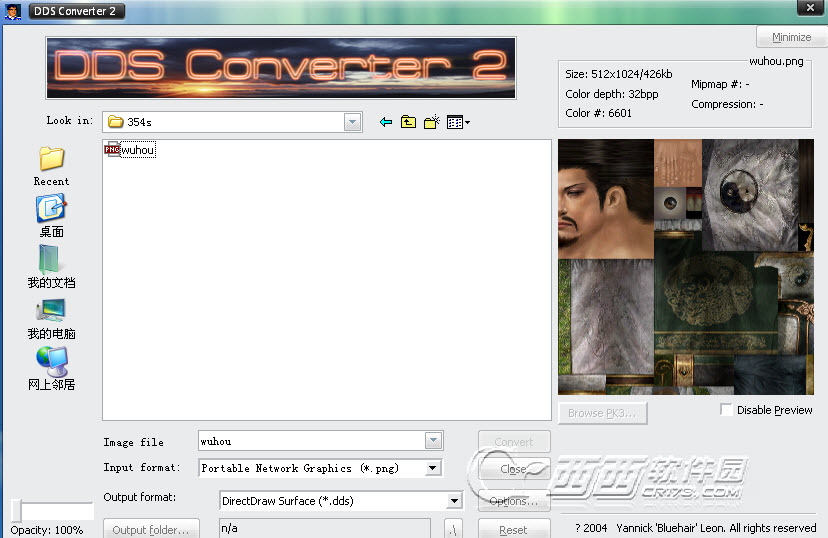Image resolution: width=828 pixels, height=538 pixels.
Task: Go back using the blue arrow icon
Action: coord(386,122)
